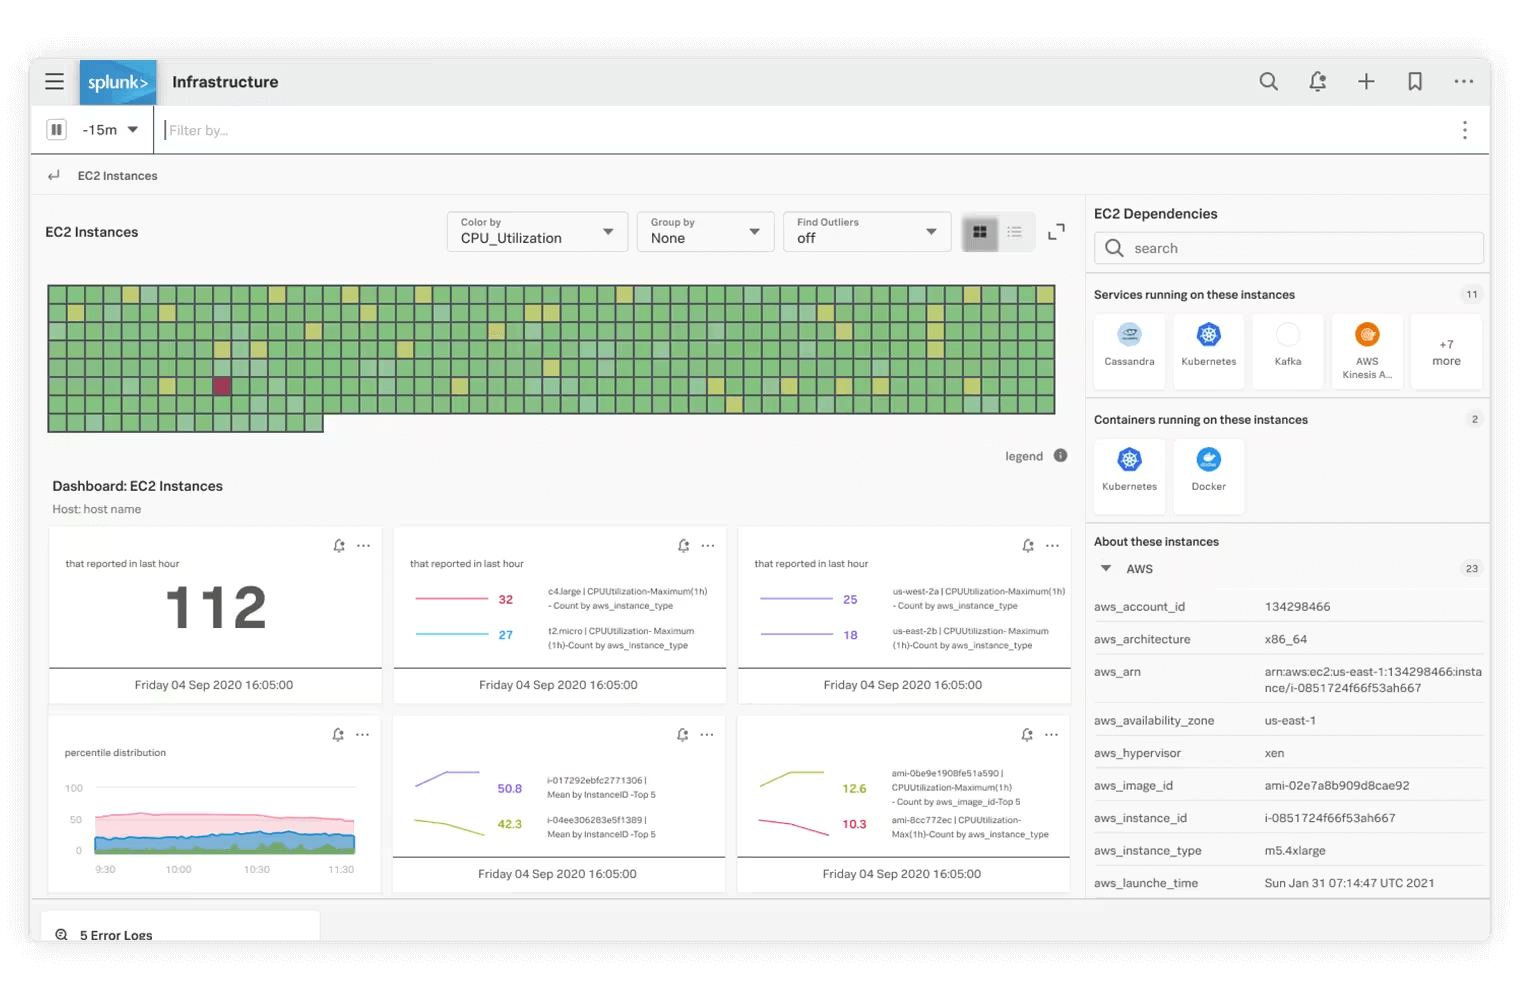Screen dimensions: 1520x1000
Task: Open the Find Outliers dropdown
Action: click(866, 231)
